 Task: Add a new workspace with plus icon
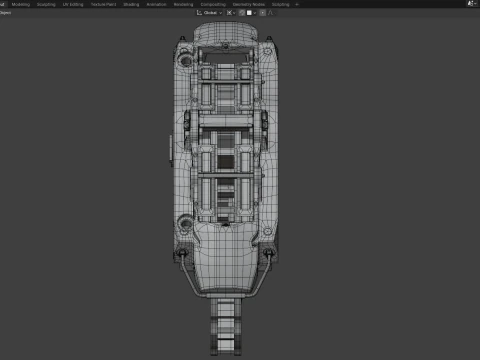tap(297, 4)
